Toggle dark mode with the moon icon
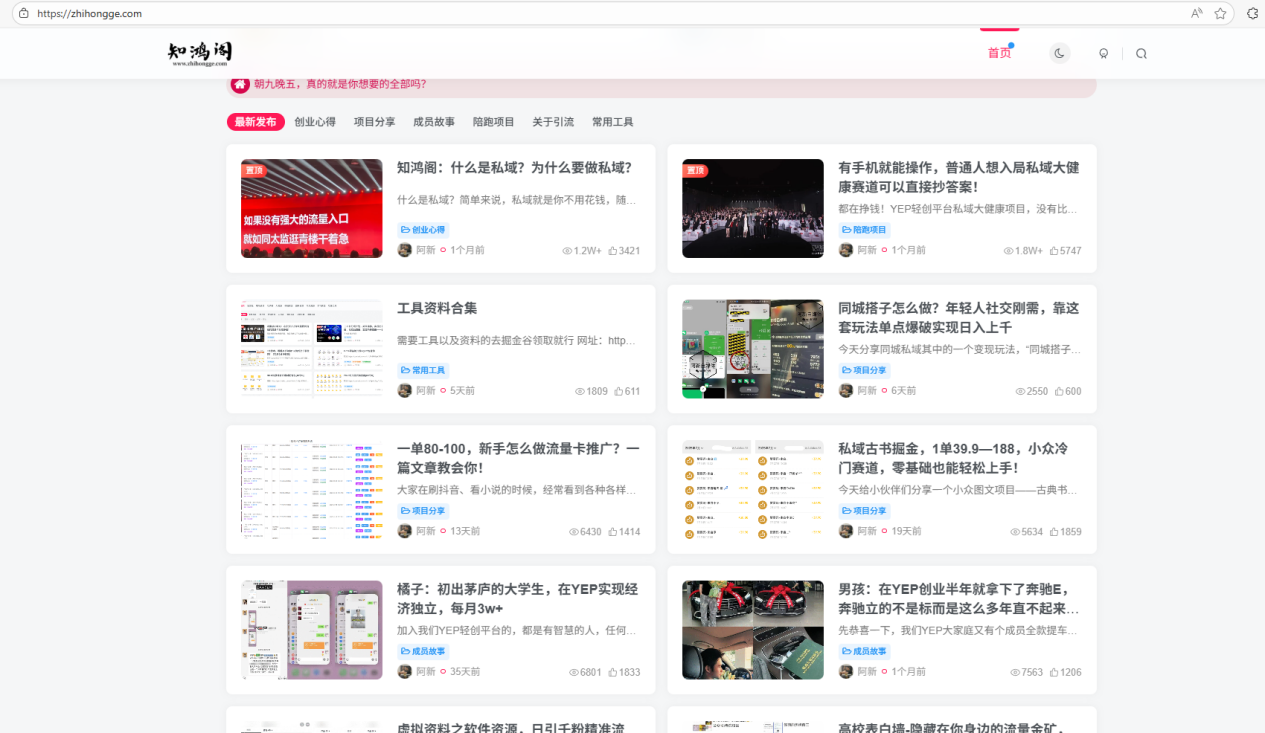The image size is (1265, 733). click(1060, 53)
